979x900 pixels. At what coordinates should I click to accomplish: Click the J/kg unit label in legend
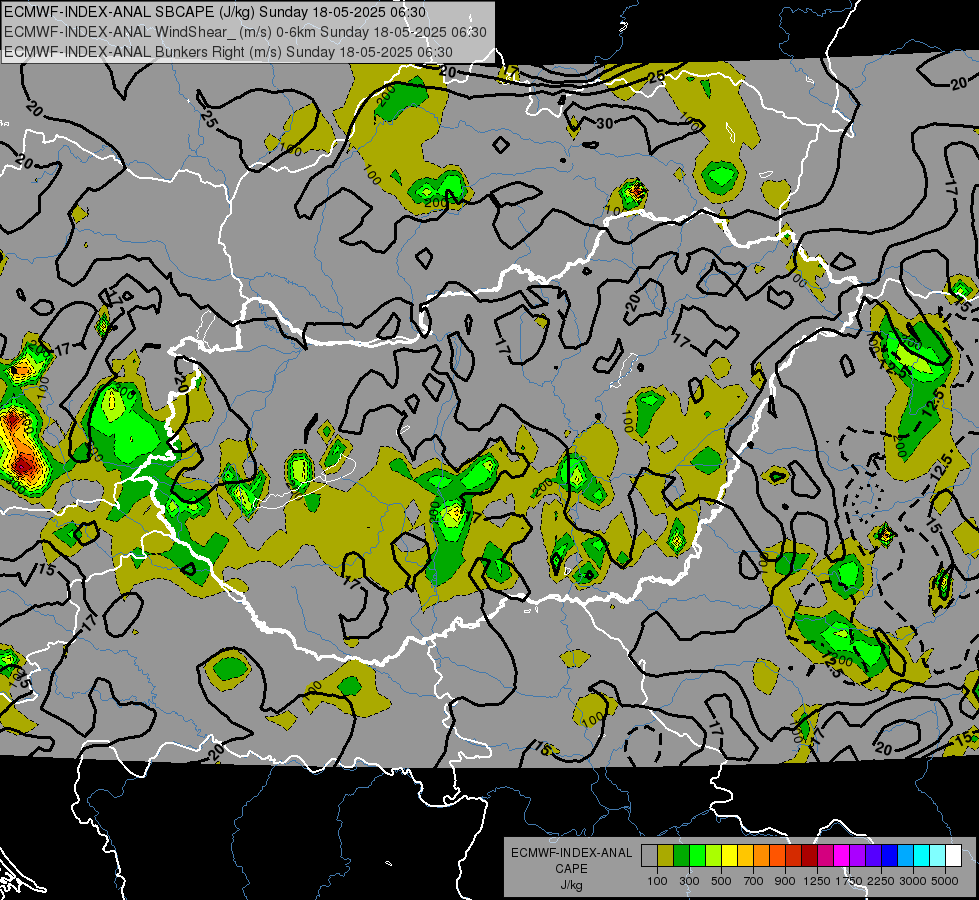click(x=571, y=885)
